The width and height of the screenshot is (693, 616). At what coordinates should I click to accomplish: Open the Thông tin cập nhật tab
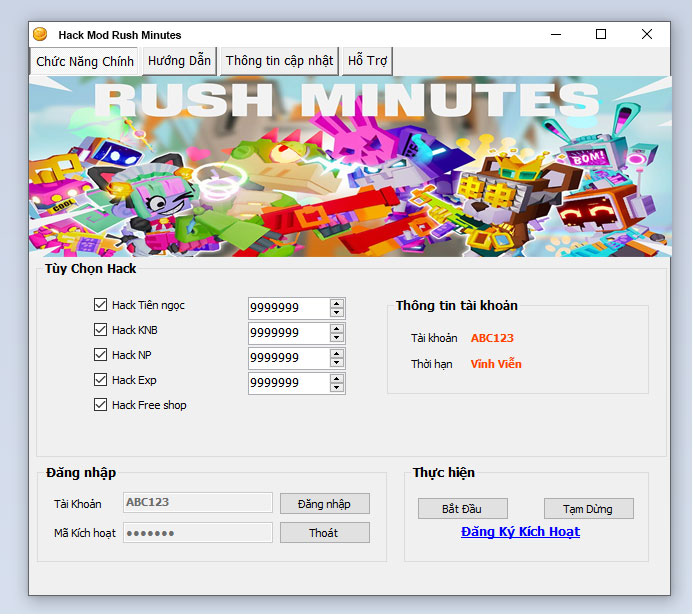[x=279, y=61]
